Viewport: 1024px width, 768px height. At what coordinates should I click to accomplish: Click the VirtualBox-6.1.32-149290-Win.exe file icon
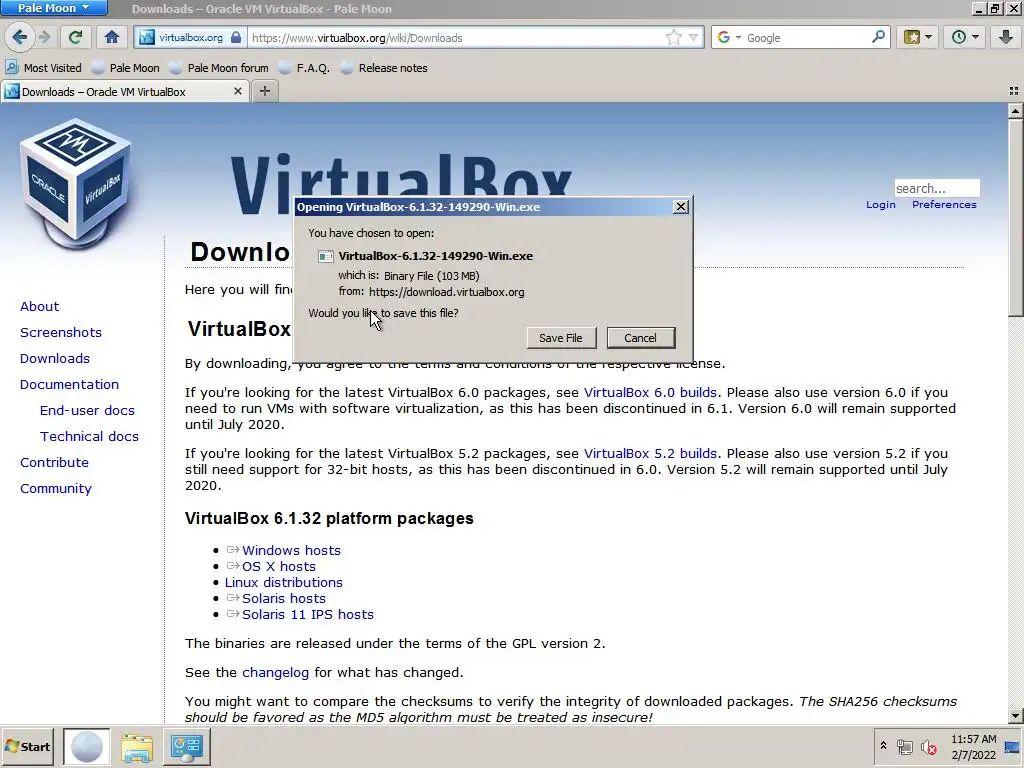[x=325, y=256]
